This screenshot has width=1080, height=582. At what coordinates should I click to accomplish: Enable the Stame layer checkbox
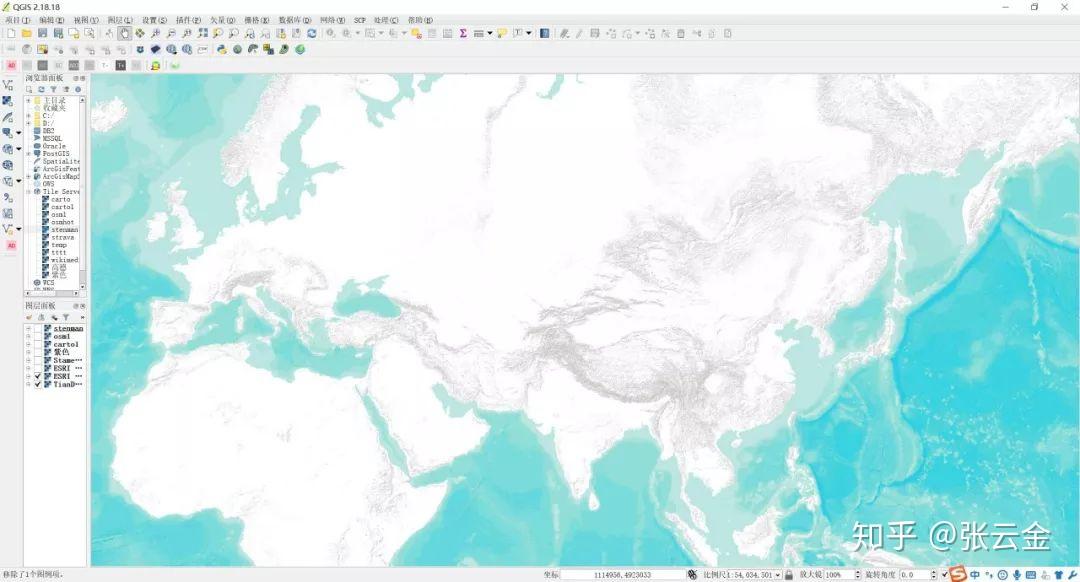[39, 360]
